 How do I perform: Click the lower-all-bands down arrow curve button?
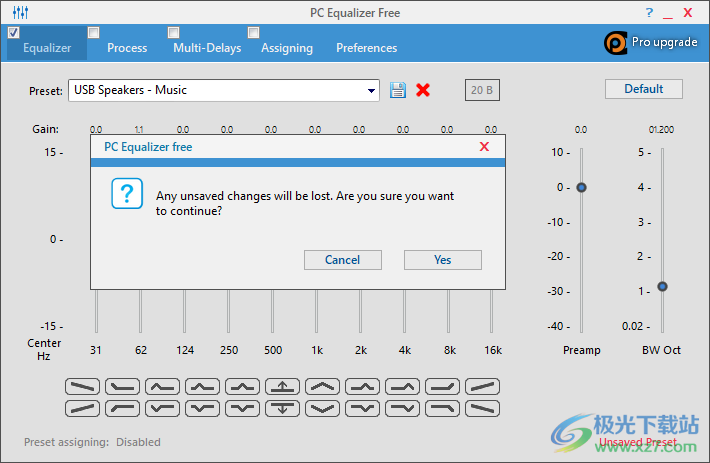tap(283, 408)
